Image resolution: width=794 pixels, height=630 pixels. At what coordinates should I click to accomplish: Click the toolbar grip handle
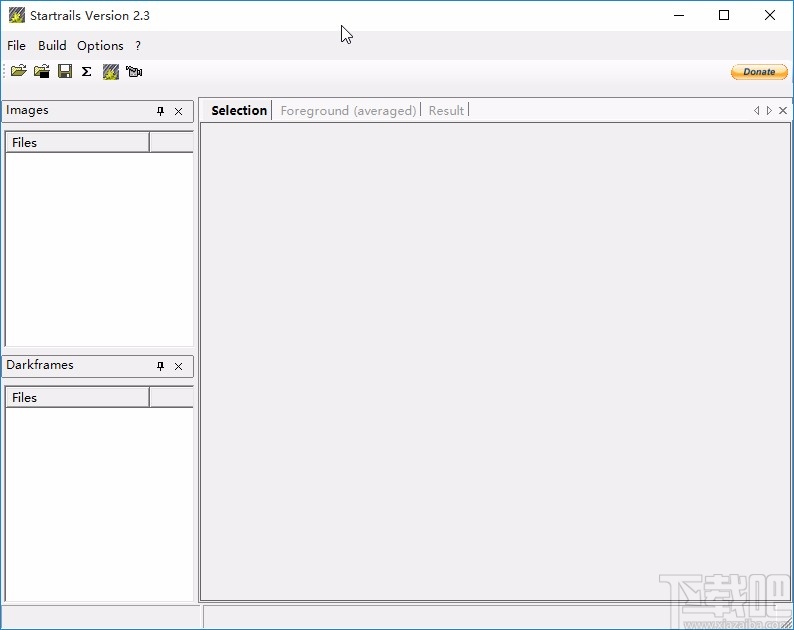[4, 71]
